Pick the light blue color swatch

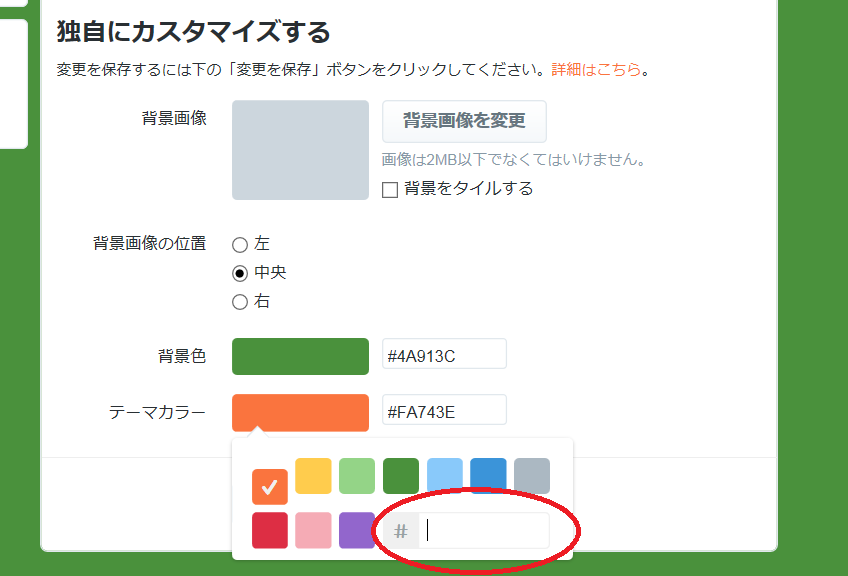[445, 476]
